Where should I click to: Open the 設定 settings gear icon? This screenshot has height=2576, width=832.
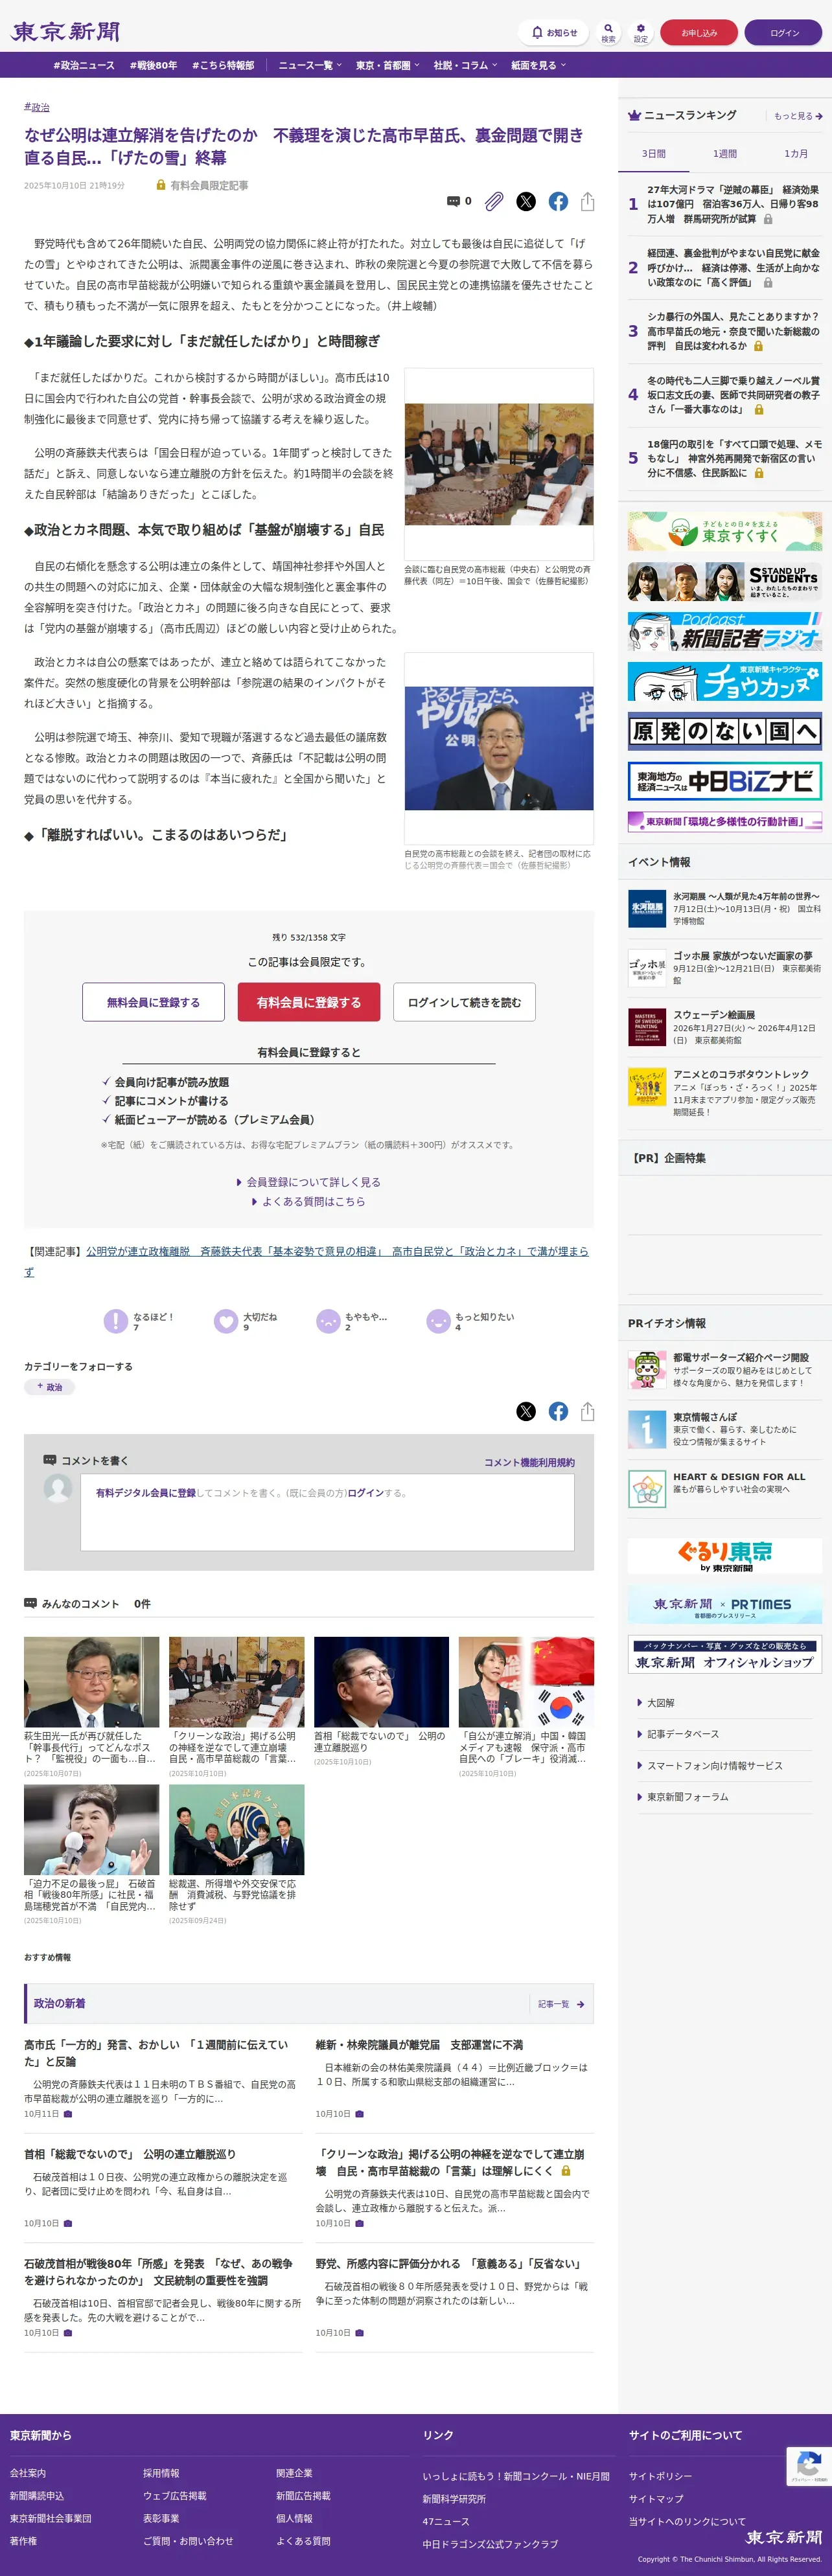[x=641, y=32]
